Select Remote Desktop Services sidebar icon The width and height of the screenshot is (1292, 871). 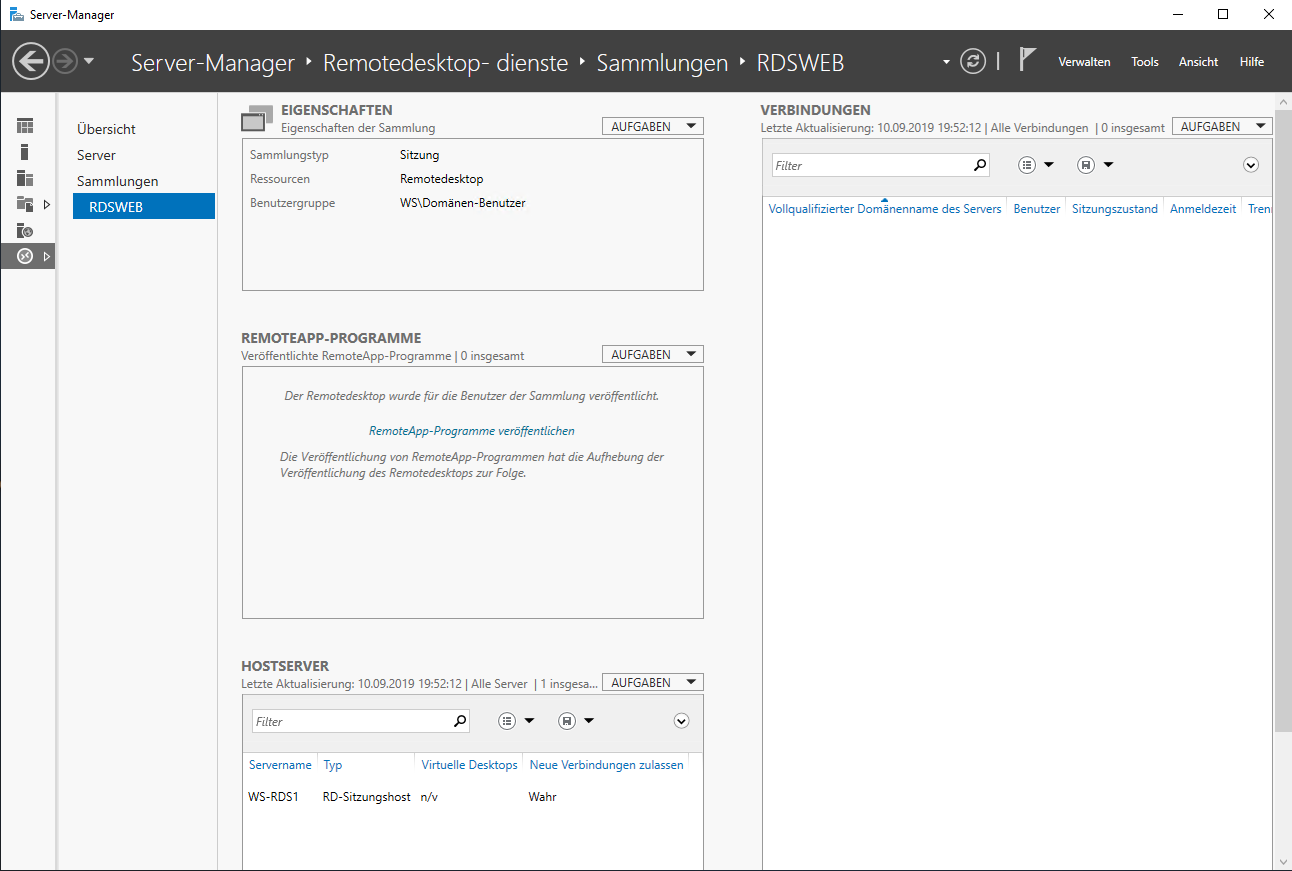[x=25, y=257]
